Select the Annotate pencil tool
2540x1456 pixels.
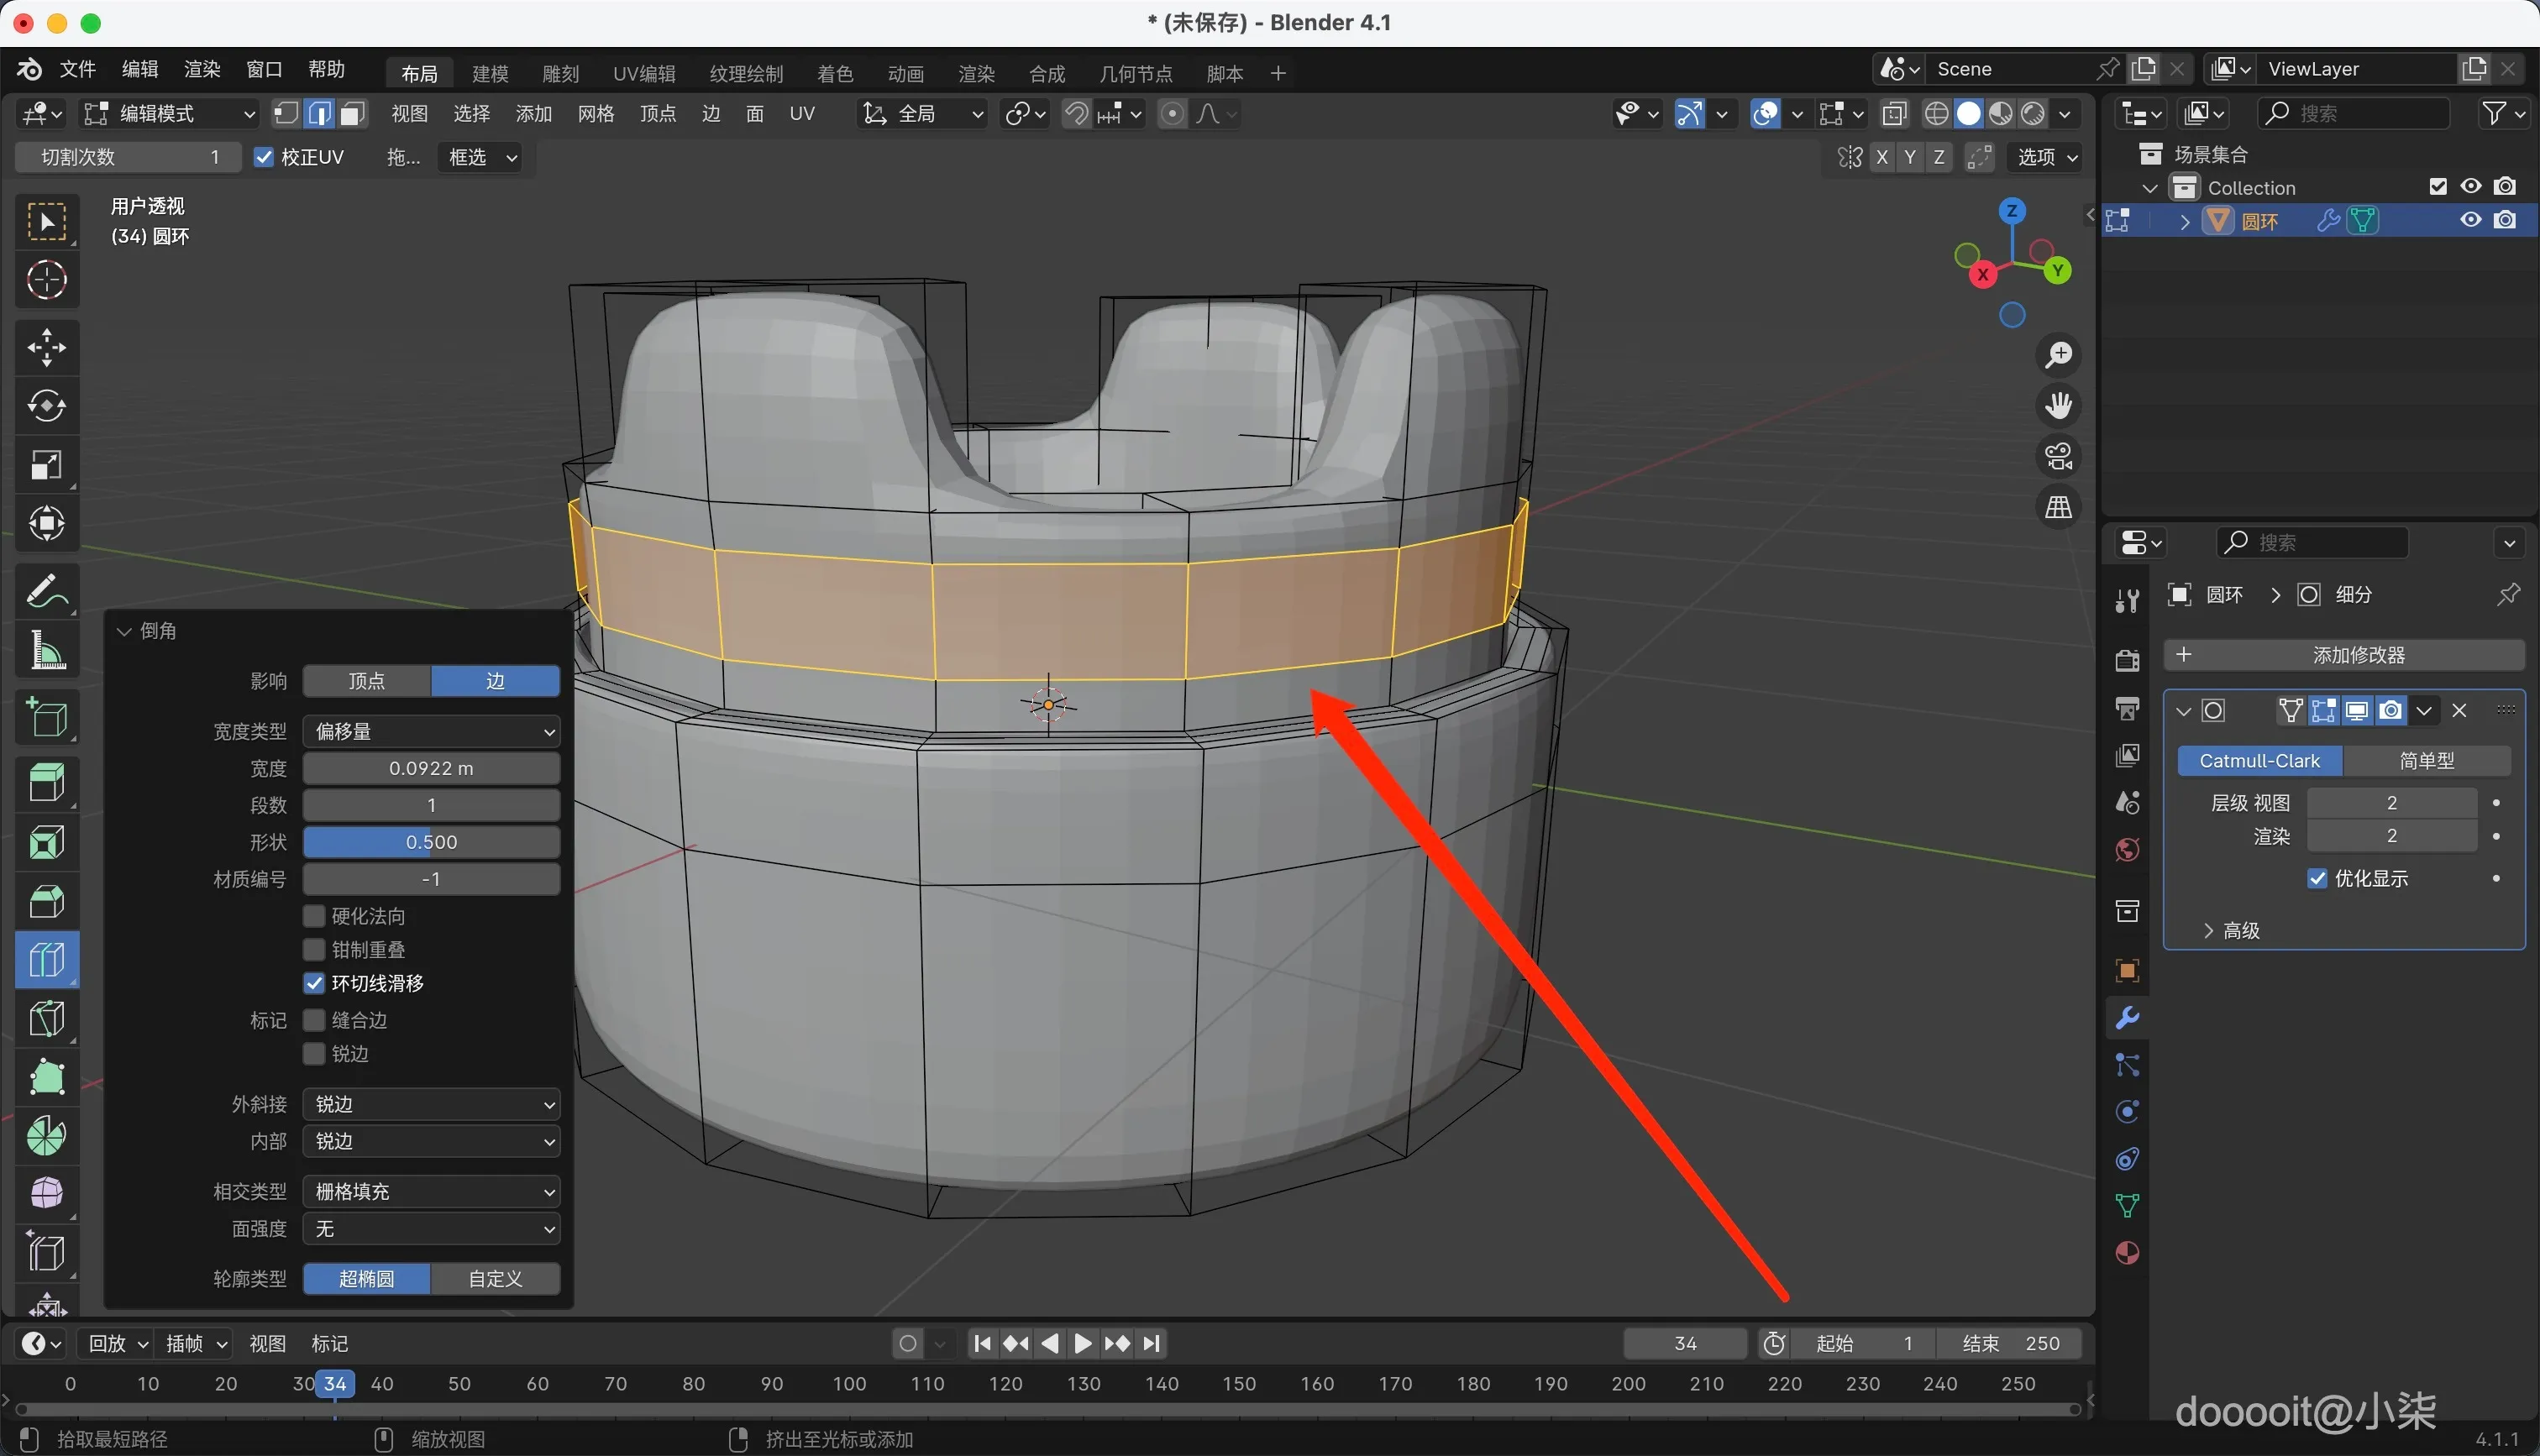tap(46, 590)
